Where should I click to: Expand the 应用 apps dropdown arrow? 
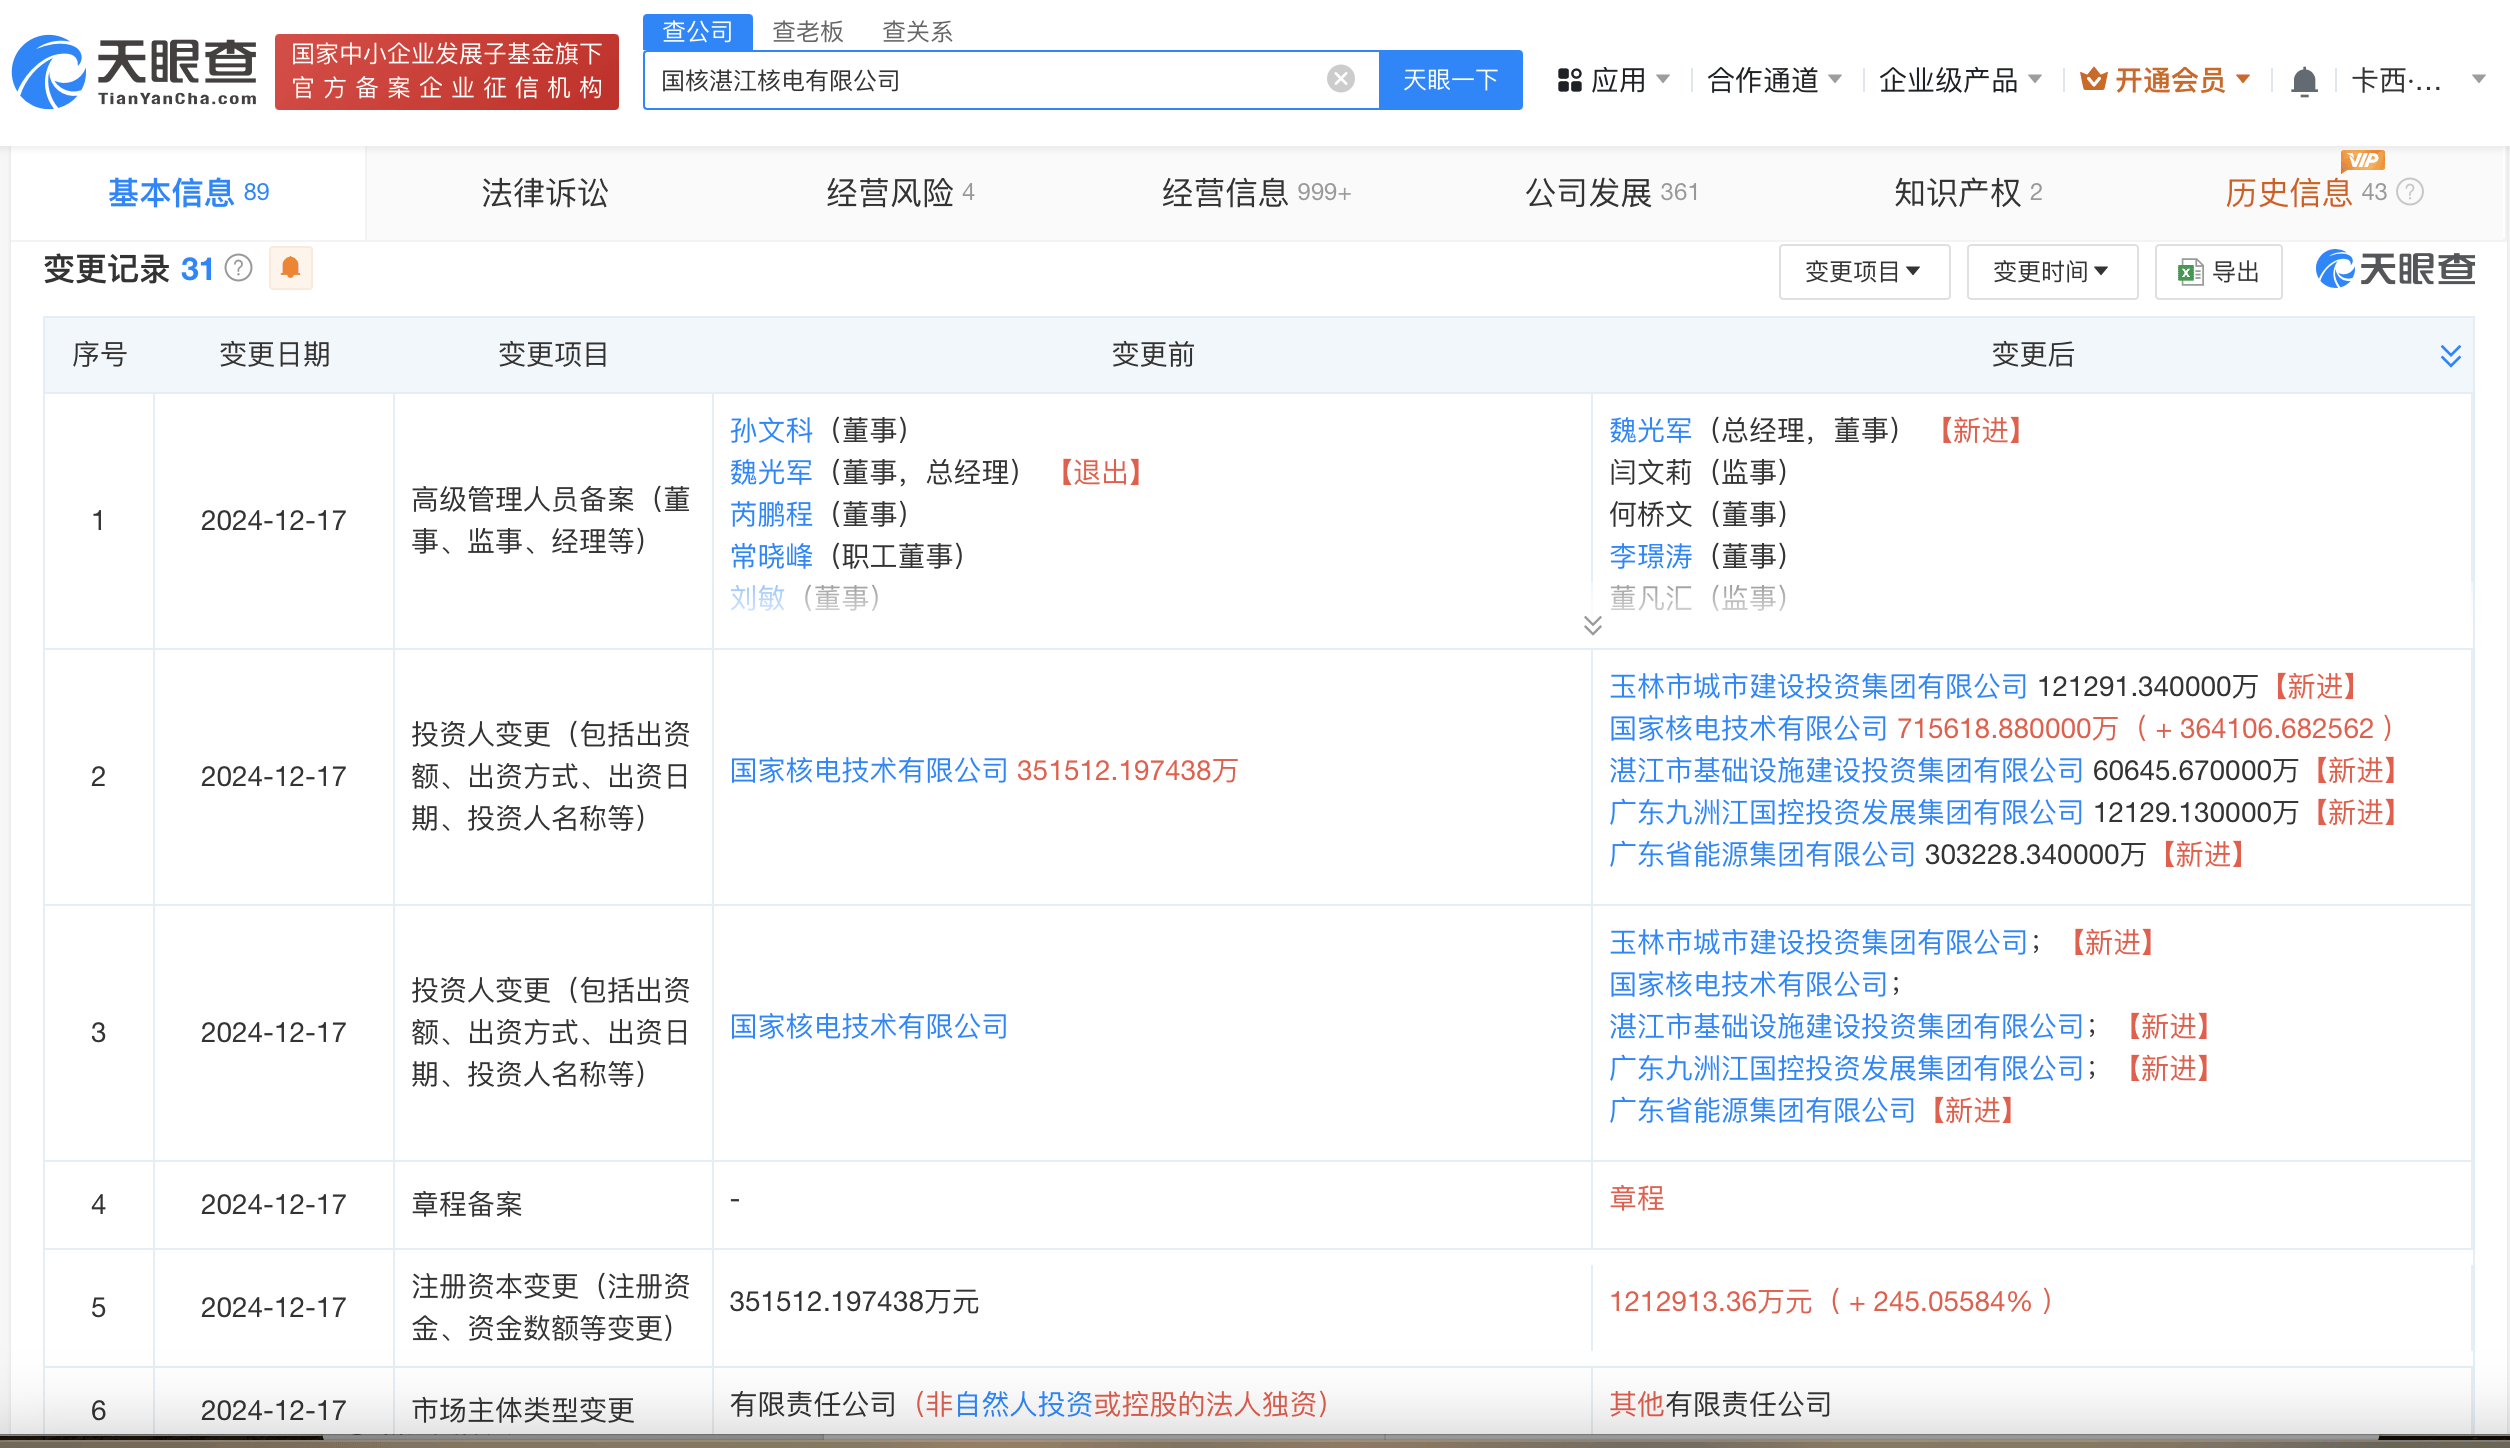[x=1663, y=79]
